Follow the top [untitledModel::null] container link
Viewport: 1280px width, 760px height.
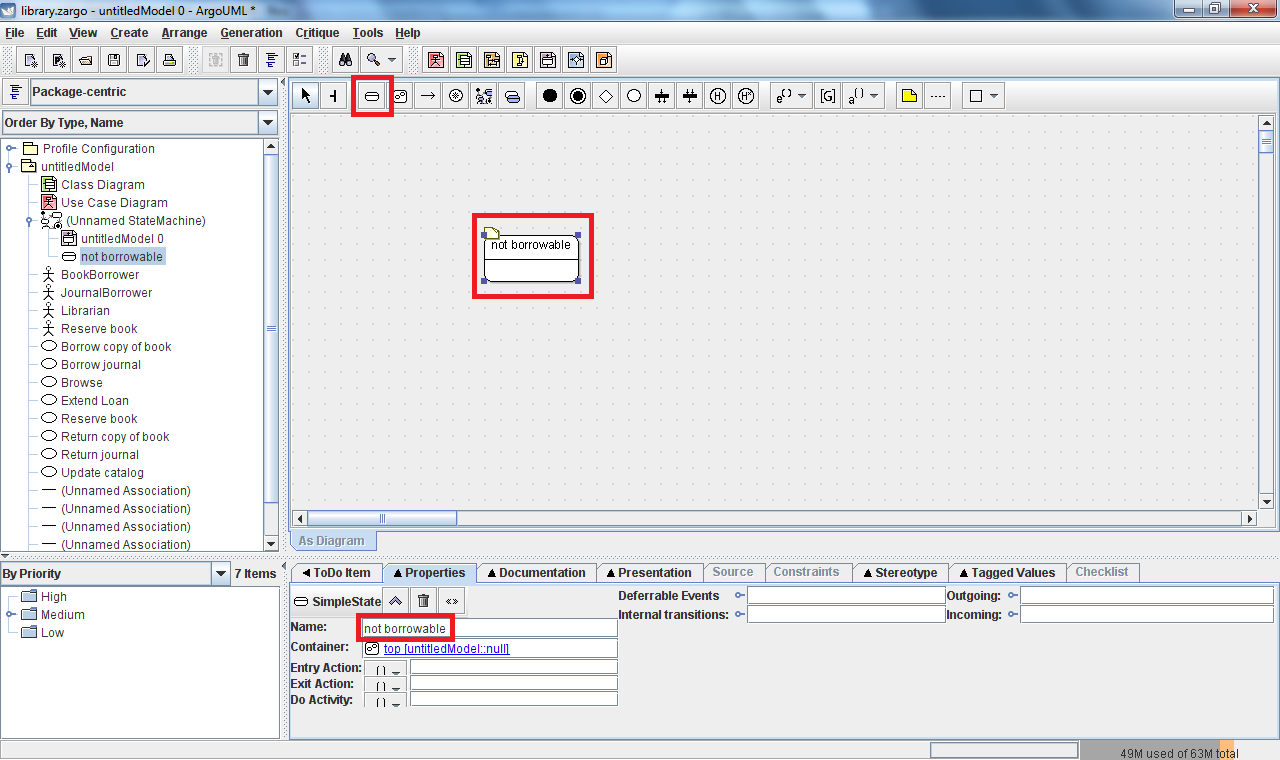[446, 649]
